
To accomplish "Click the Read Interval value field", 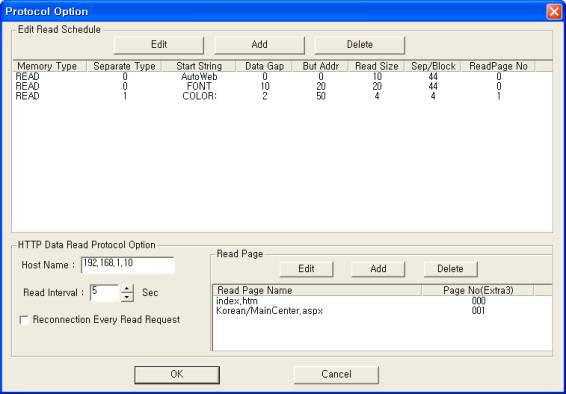I will tap(105, 293).
